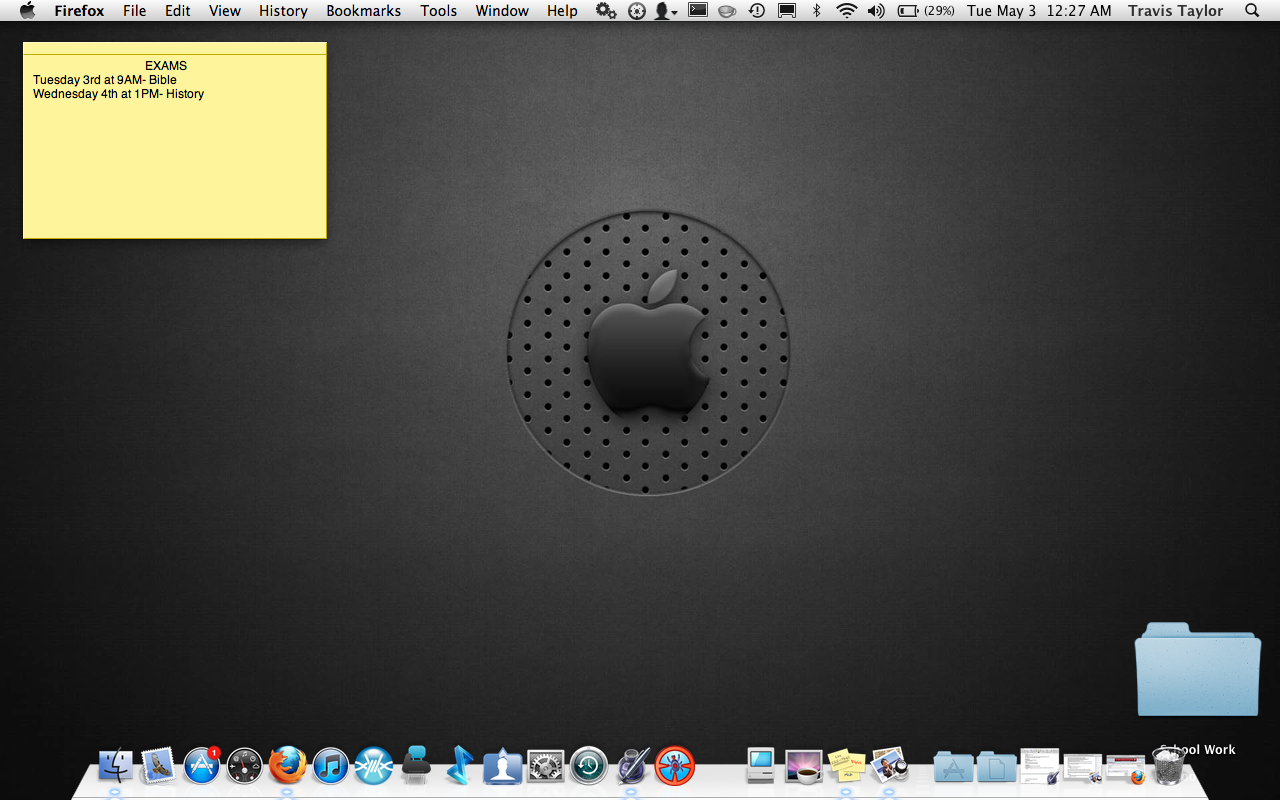Launch the blue zigzag ribbon app

point(459,766)
